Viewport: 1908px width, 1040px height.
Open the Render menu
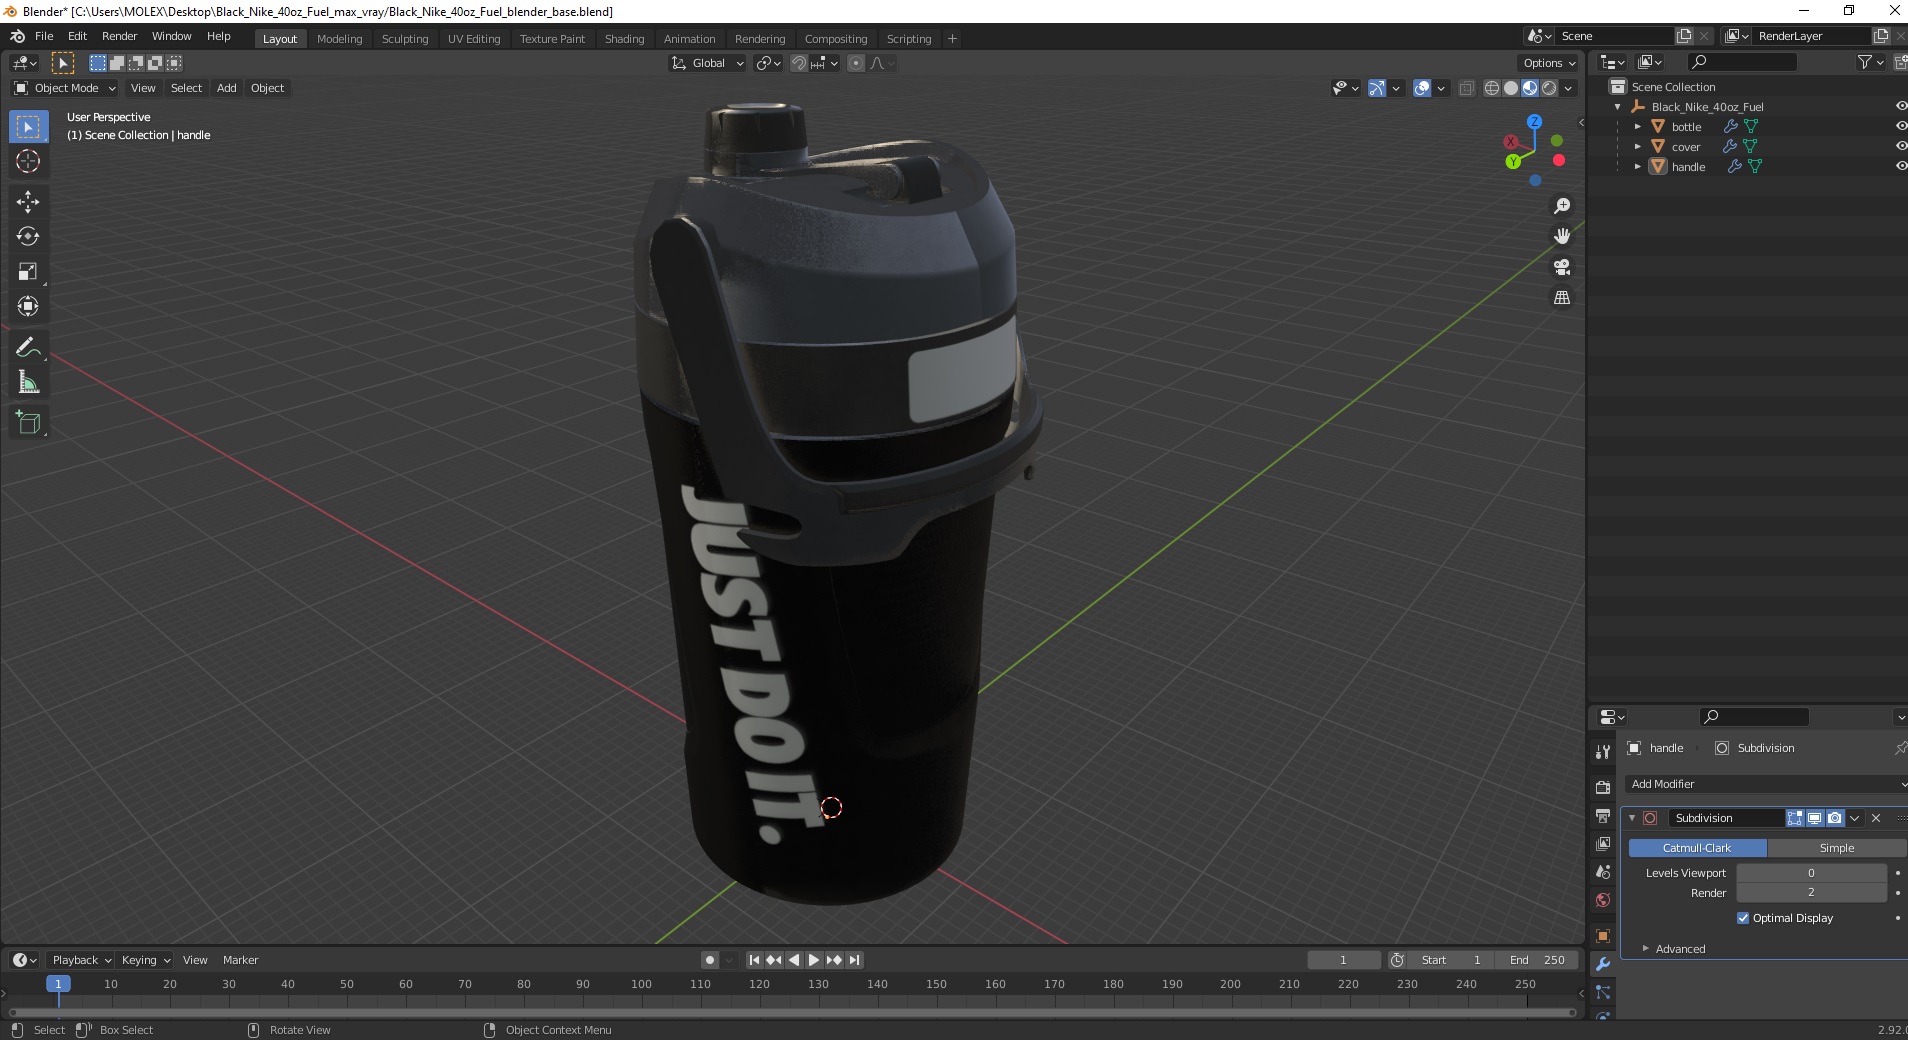click(x=119, y=36)
